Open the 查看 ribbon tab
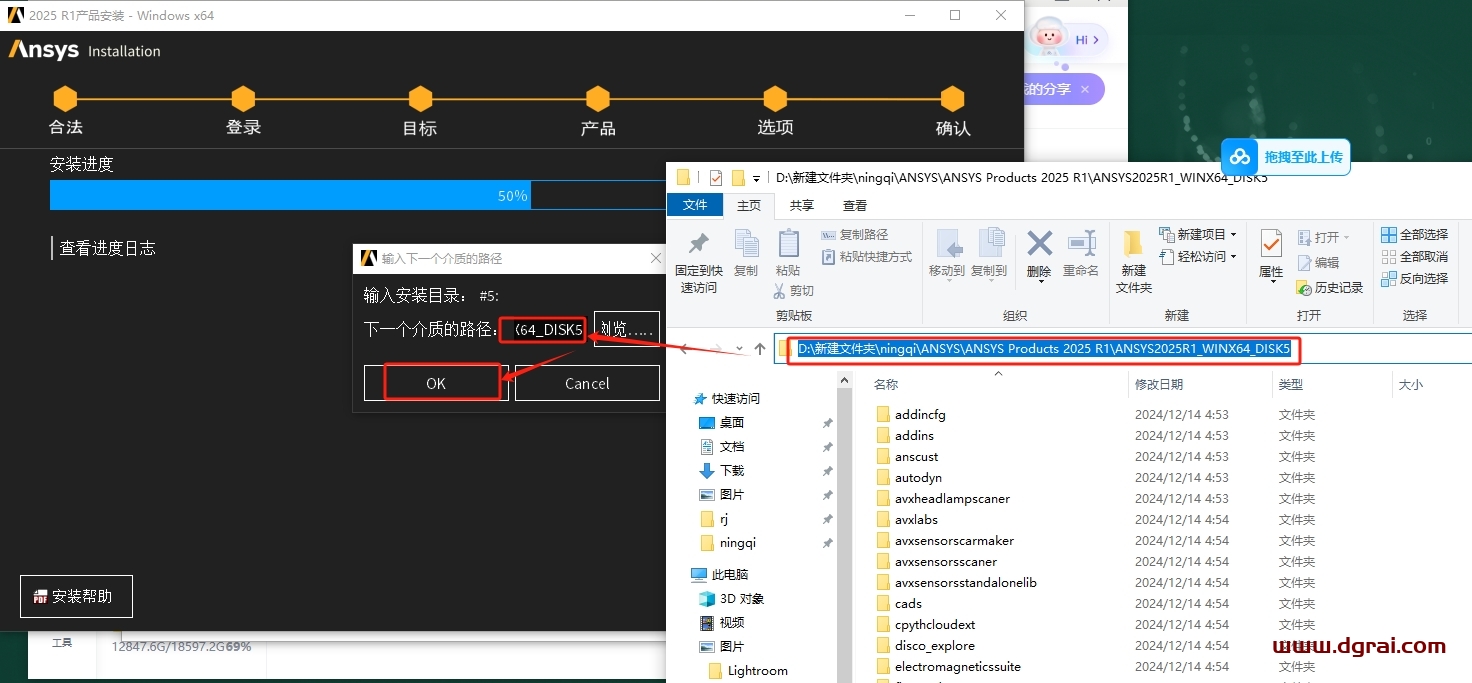 coord(855,205)
